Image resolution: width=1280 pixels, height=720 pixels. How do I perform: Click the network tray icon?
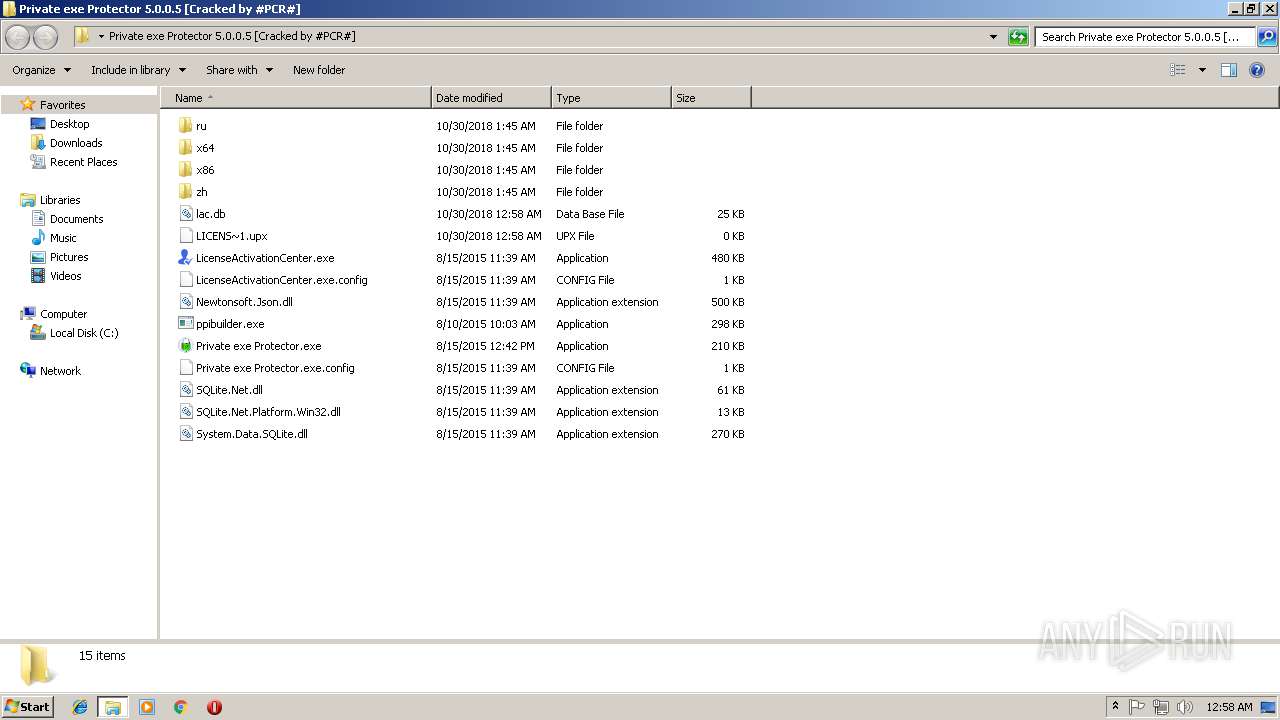[1161, 707]
